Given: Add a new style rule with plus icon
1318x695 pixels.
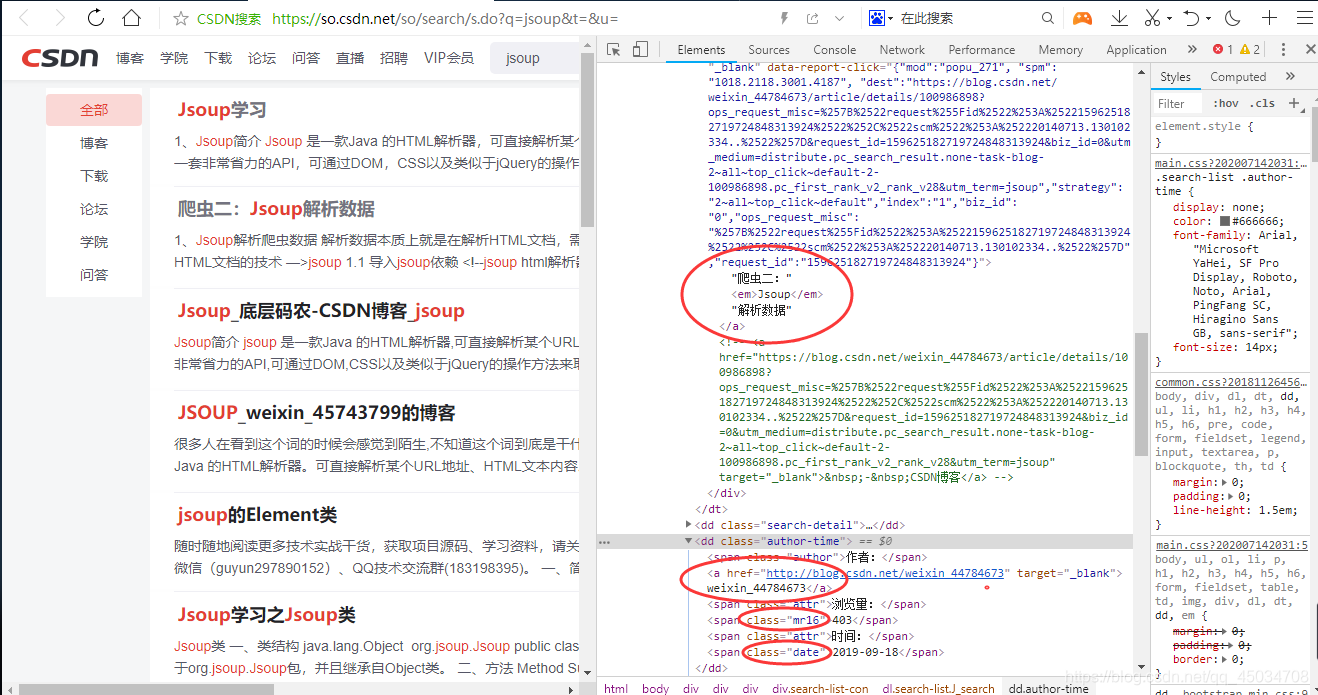Looking at the screenshot, I should (x=1293, y=103).
